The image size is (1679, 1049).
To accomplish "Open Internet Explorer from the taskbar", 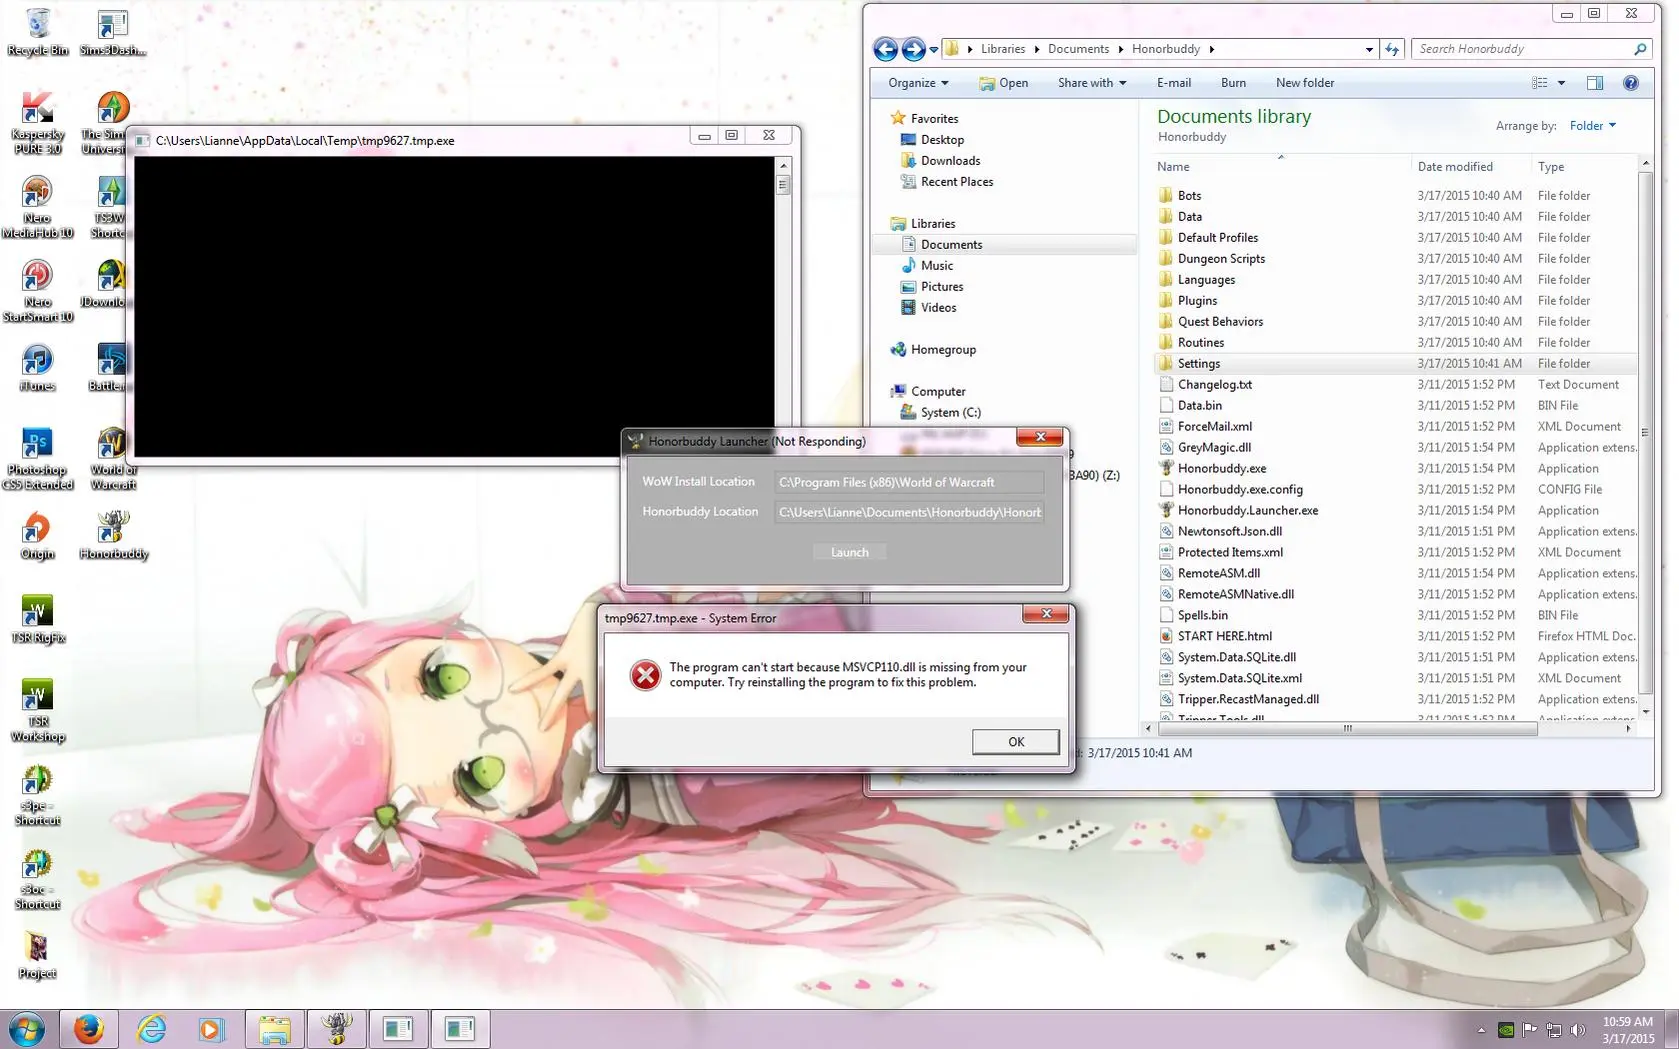I will pyautogui.click(x=152, y=1028).
